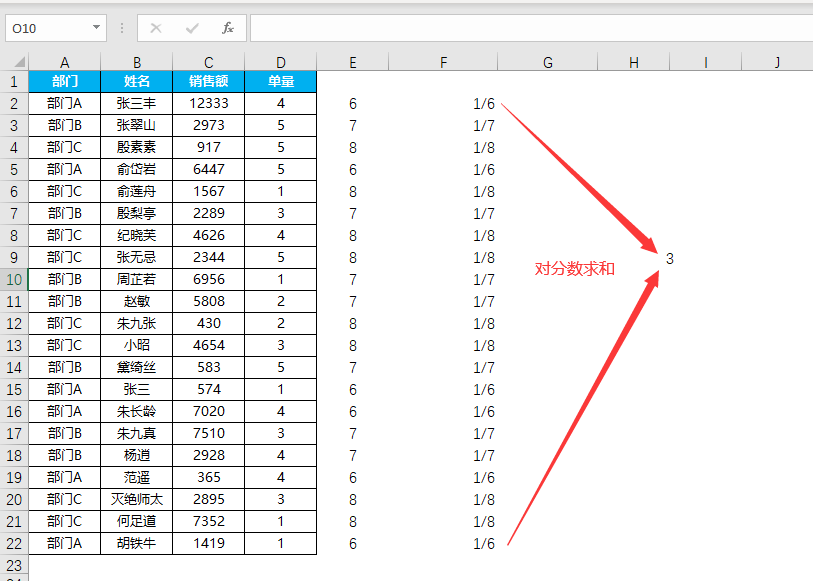Image resolution: width=813 pixels, height=581 pixels.
Task: Click the sum result cell showing 3
Action: pyautogui.click(x=669, y=259)
